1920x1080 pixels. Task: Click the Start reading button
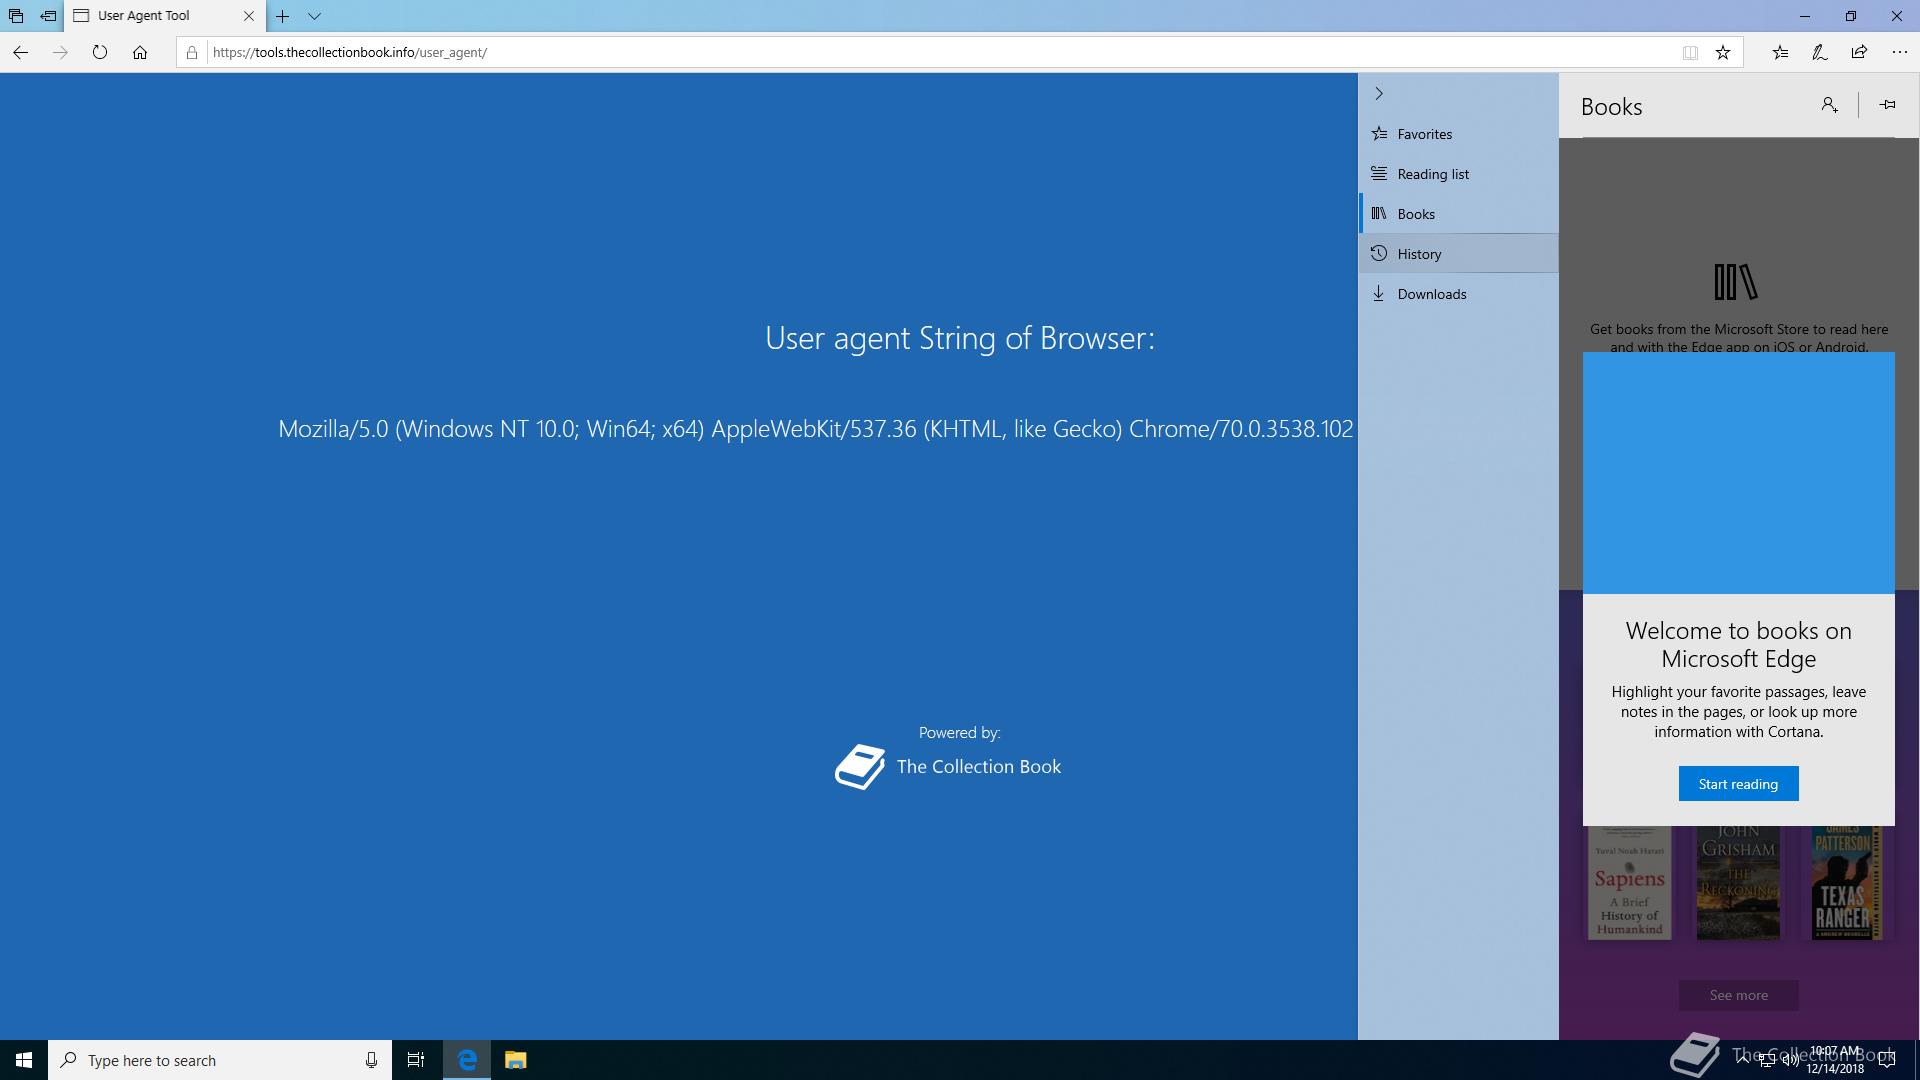(1738, 784)
